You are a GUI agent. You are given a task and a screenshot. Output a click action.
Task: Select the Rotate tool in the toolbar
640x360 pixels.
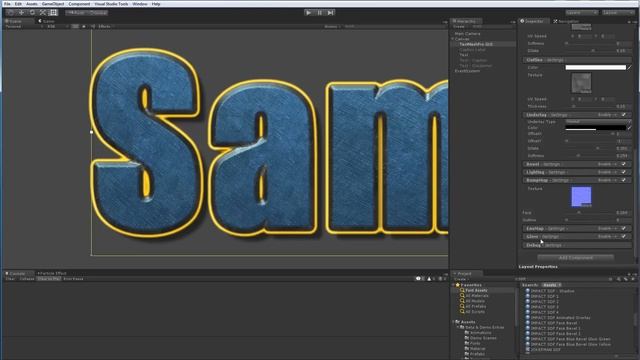tap(32, 13)
